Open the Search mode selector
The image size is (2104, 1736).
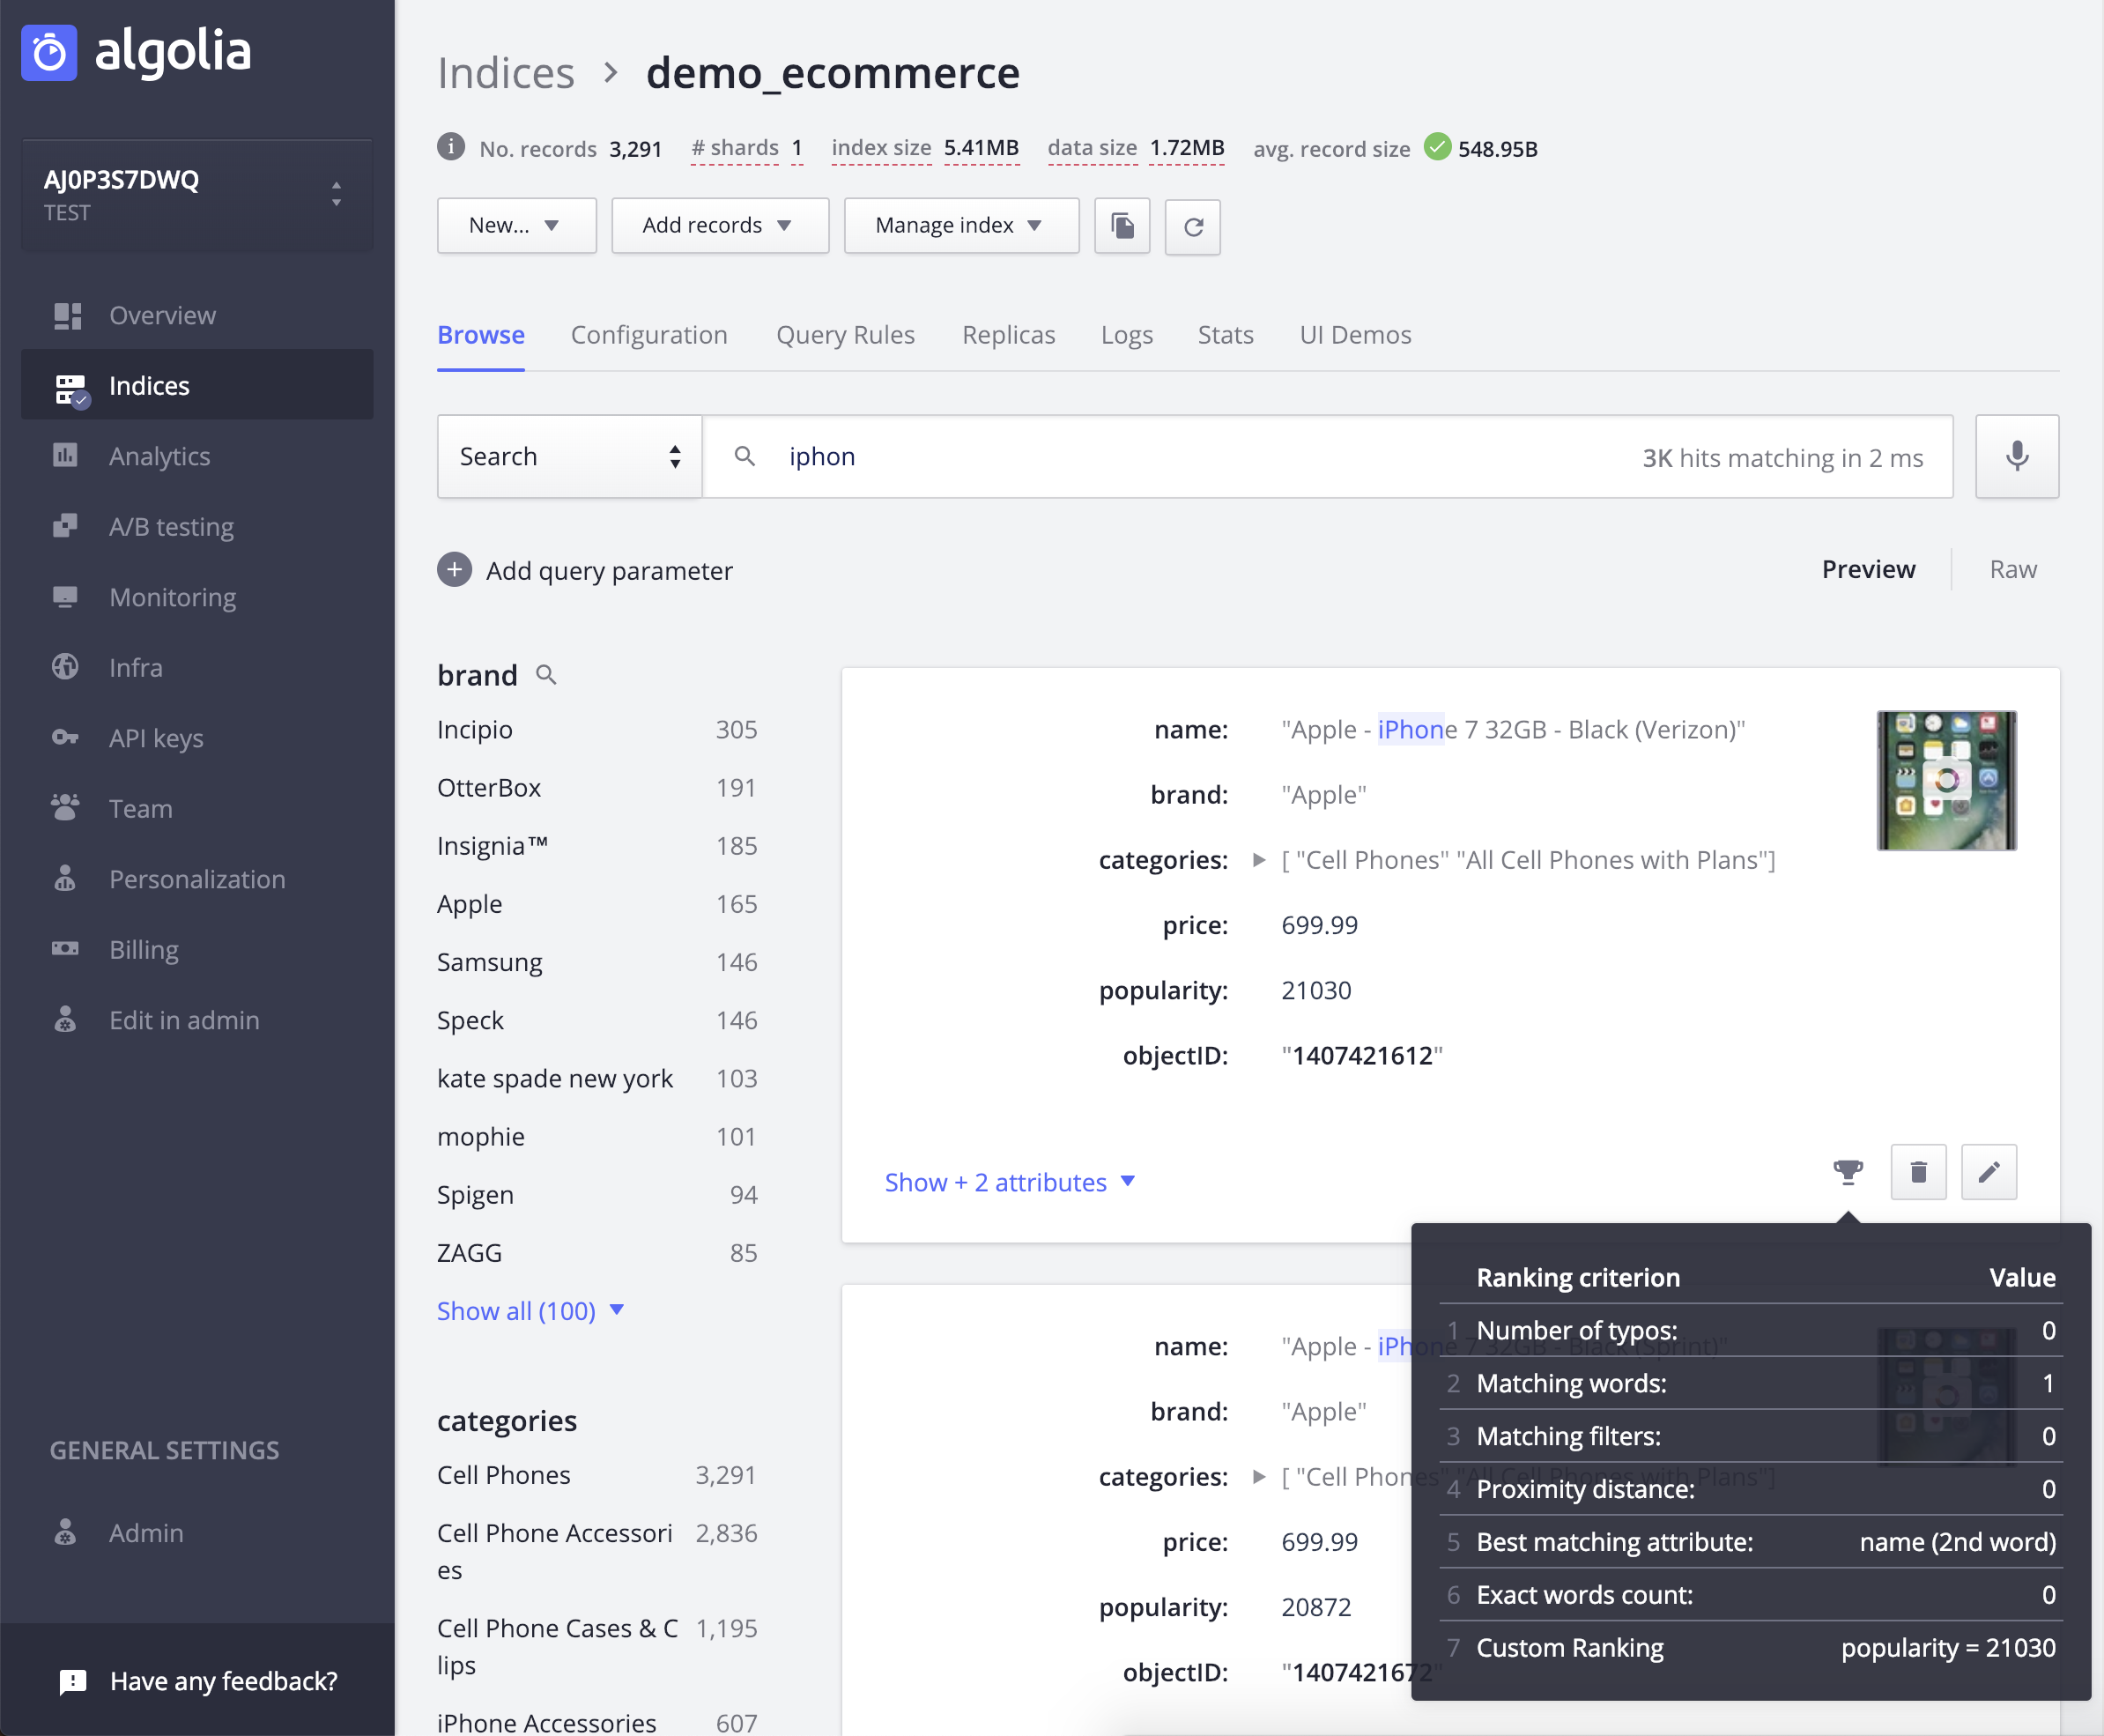[x=569, y=456]
